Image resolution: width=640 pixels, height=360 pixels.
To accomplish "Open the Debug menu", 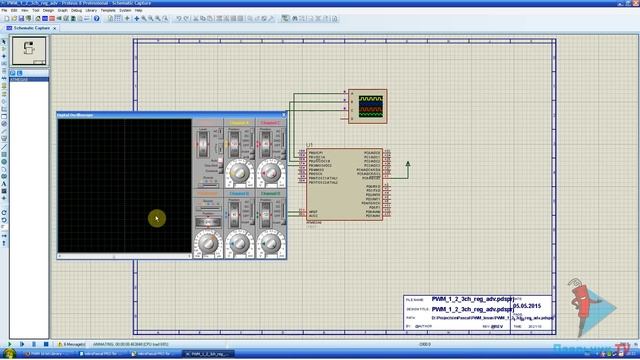I will point(76,10).
